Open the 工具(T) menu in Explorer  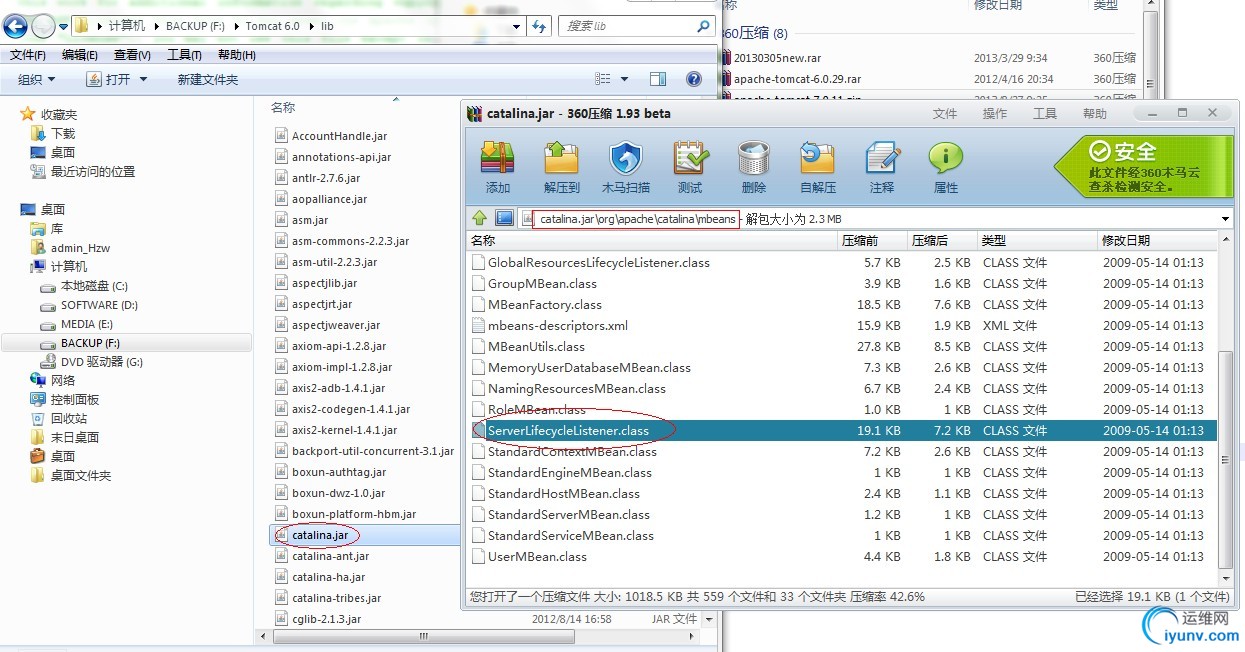tap(184, 55)
